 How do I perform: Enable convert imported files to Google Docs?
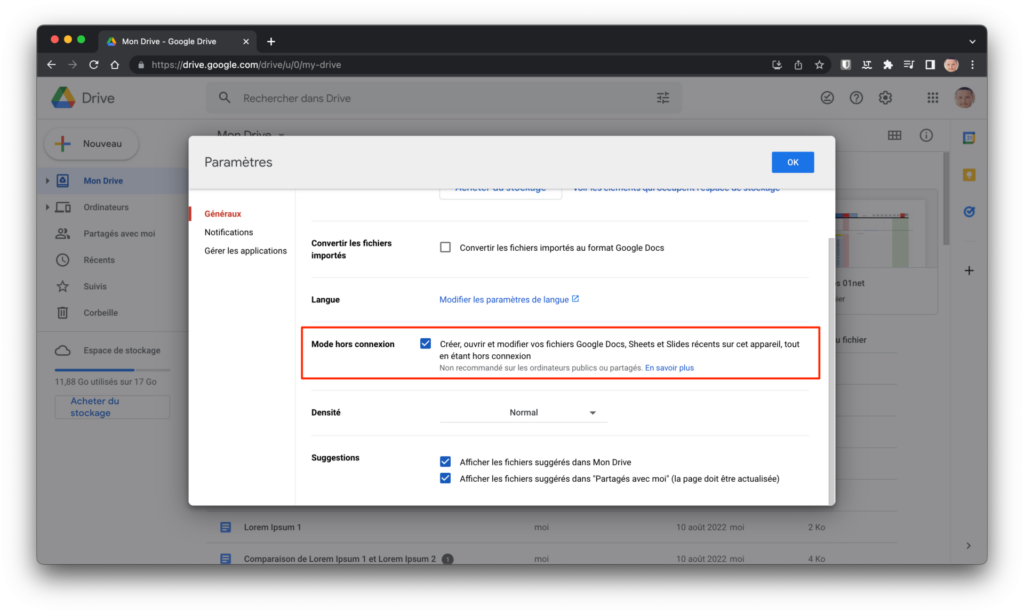pos(446,247)
